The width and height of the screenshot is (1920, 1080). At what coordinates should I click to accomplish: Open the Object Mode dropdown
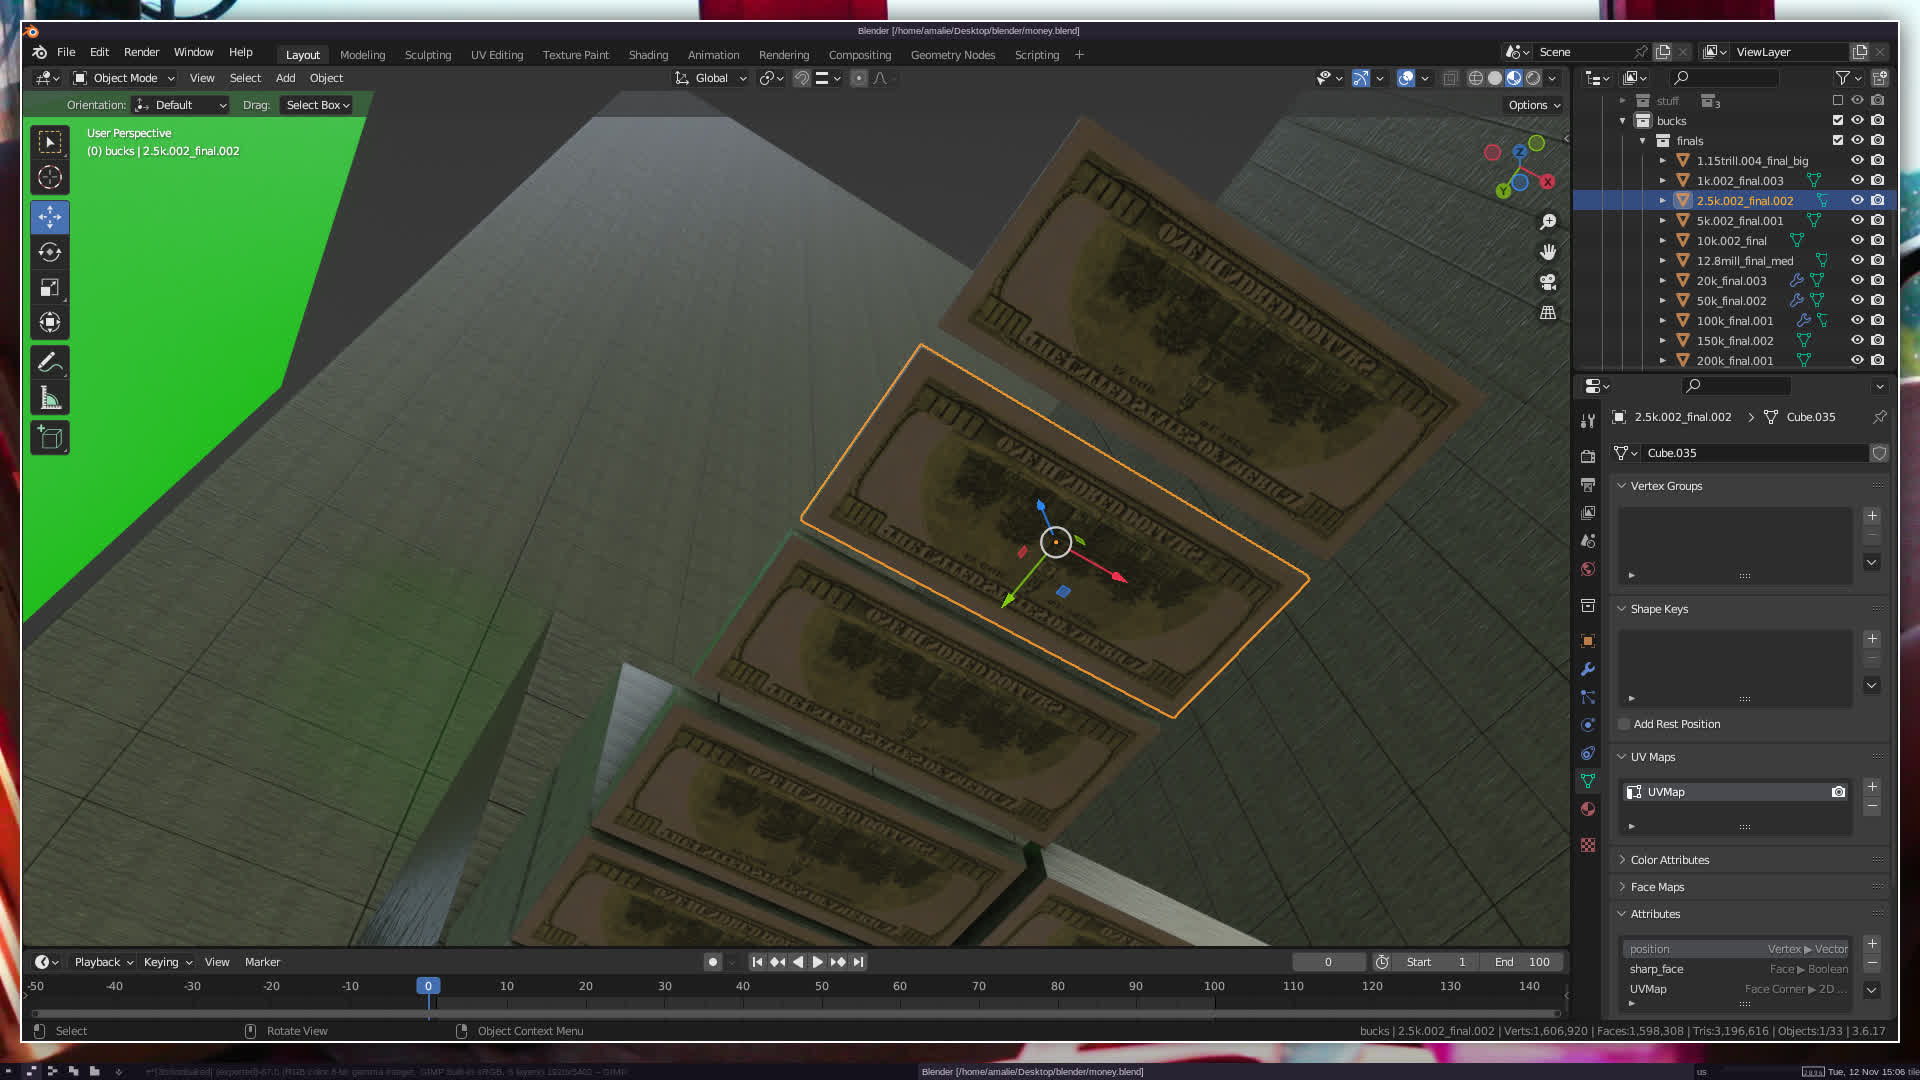click(x=125, y=78)
